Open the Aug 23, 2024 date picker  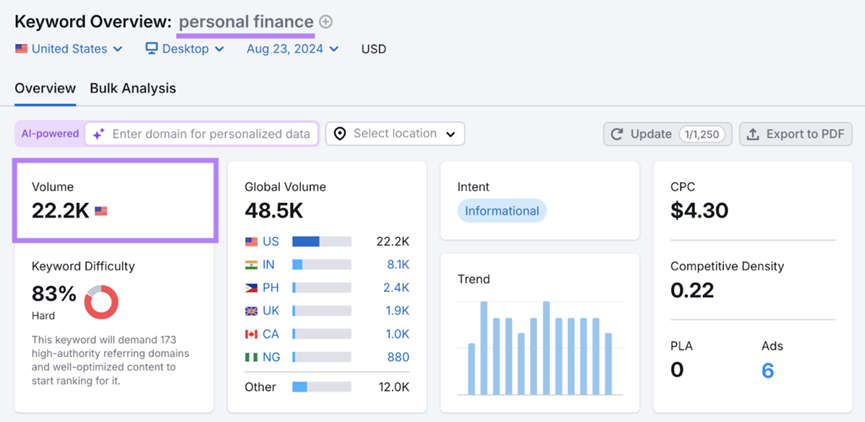[x=292, y=48]
